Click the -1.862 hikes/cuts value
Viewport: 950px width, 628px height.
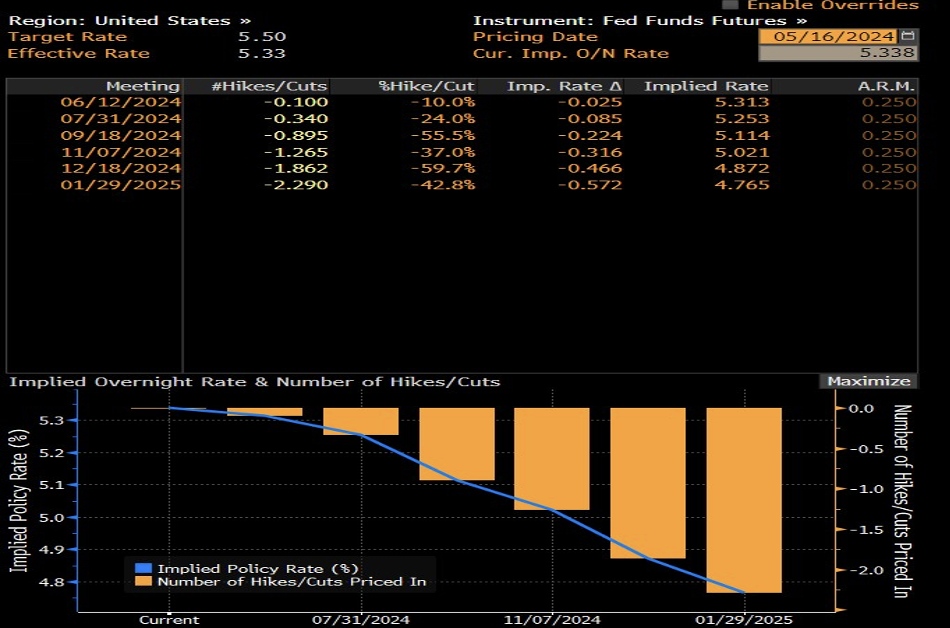coord(296,168)
